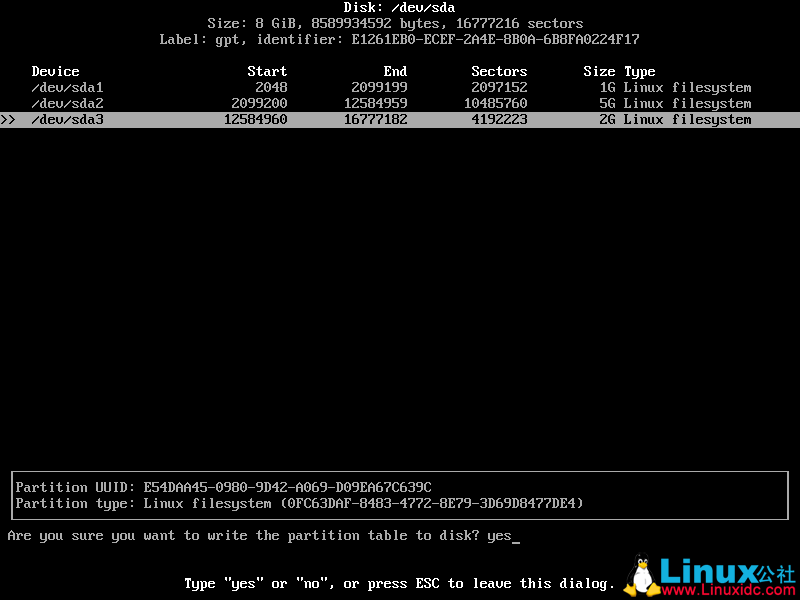Click the yes/no ESC hint line
The image size is (800, 600).
399,584
